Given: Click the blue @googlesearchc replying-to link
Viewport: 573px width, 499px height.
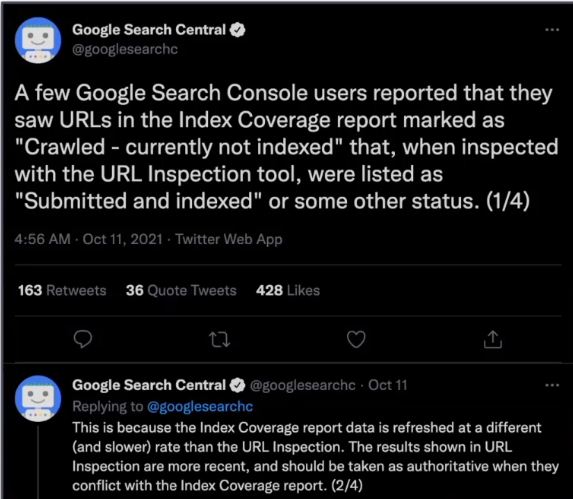Looking at the screenshot, I should (200, 406).
